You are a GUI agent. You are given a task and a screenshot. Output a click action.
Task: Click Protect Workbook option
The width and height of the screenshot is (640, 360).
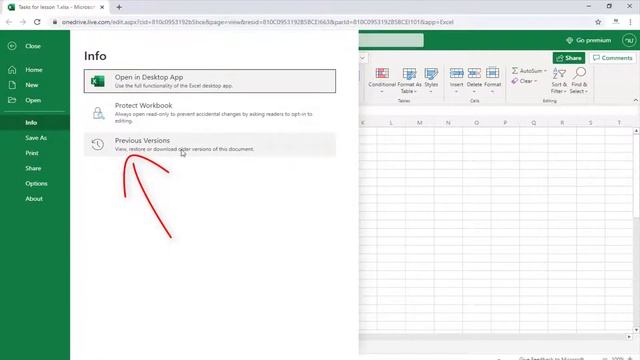pyautogui.click(x=210, y=113)
